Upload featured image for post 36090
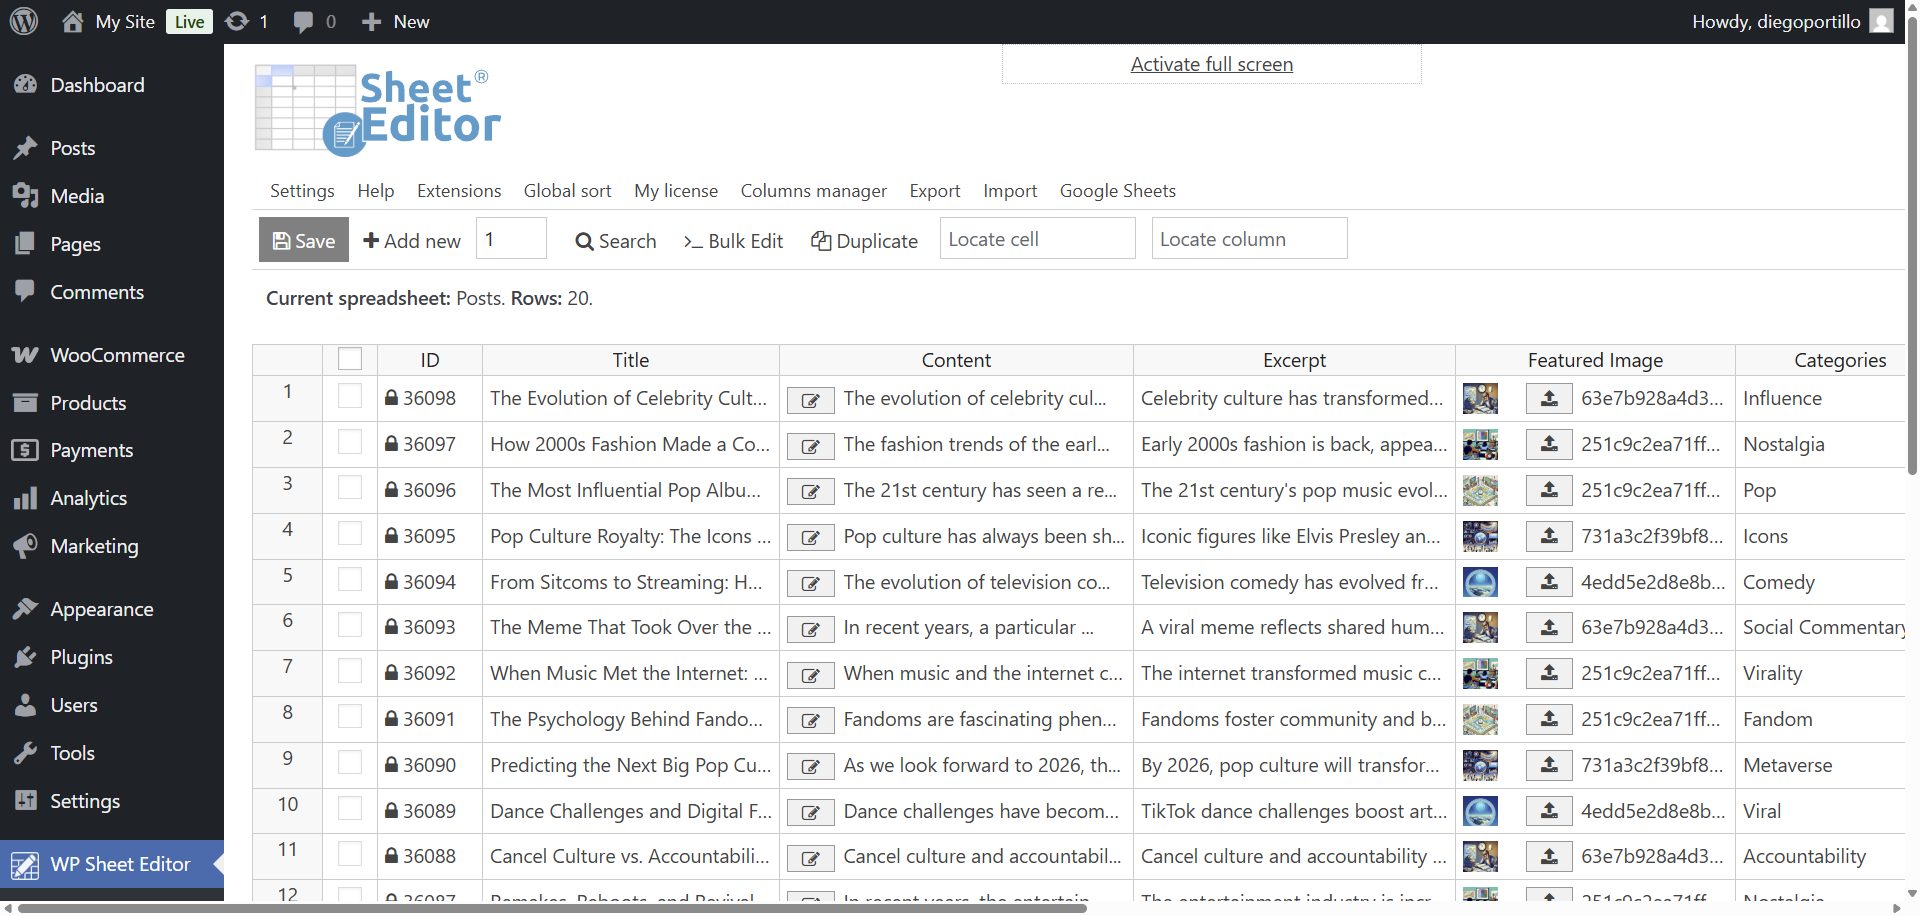 point(1548,765)
